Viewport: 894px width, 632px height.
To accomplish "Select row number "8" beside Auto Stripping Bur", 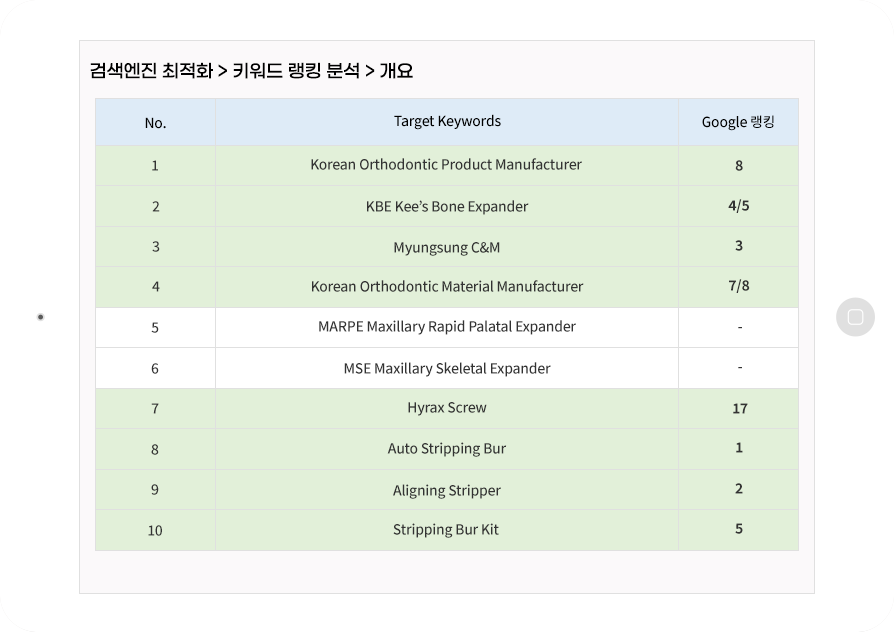I will pyautogui.click(x=155, y=449).
